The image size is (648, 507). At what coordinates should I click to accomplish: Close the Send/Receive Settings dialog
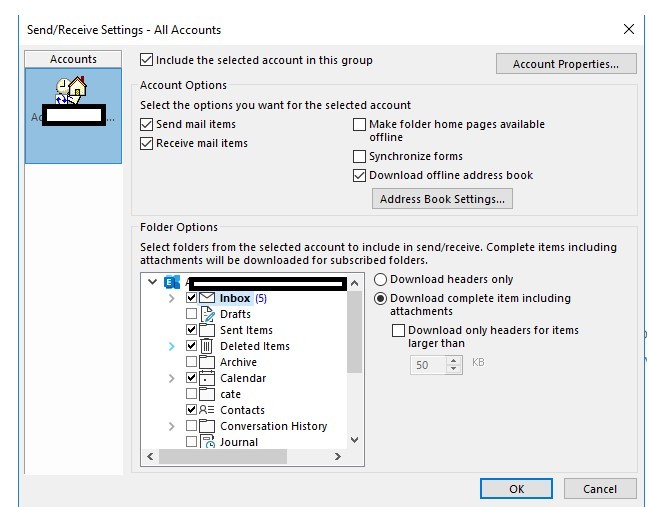point(629,29)
